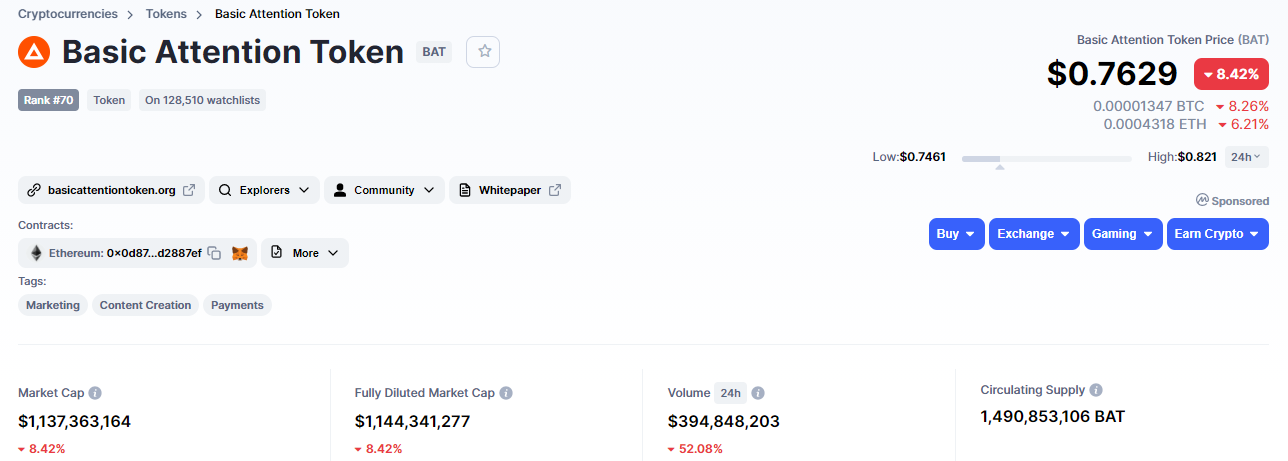Viewport: 1288px width, 461px height.
Task: Show Volume info tooltip icon
Action: coord(758,393)
